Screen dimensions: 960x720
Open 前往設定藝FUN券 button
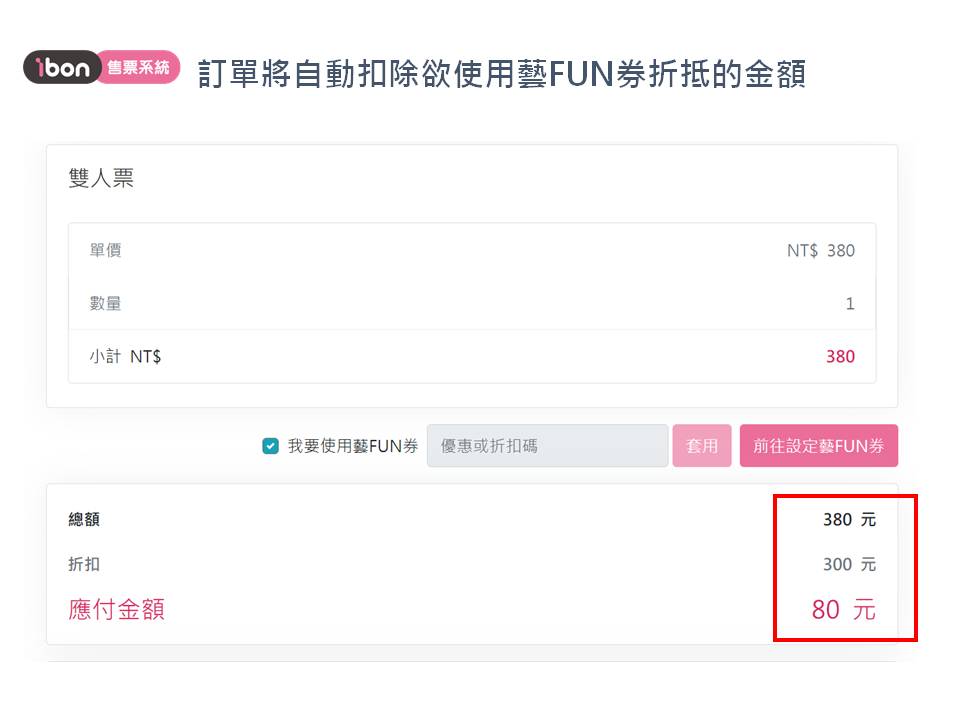pyautogui.click(x=819, y=446)
